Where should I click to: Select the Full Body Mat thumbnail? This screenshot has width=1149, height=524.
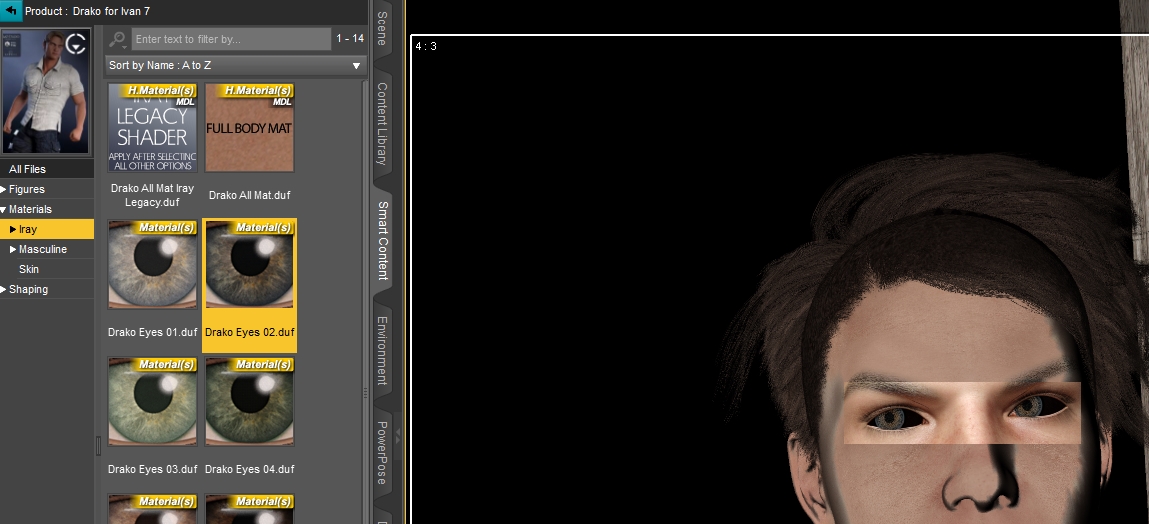pyautogui.click(x=249, y=128)
